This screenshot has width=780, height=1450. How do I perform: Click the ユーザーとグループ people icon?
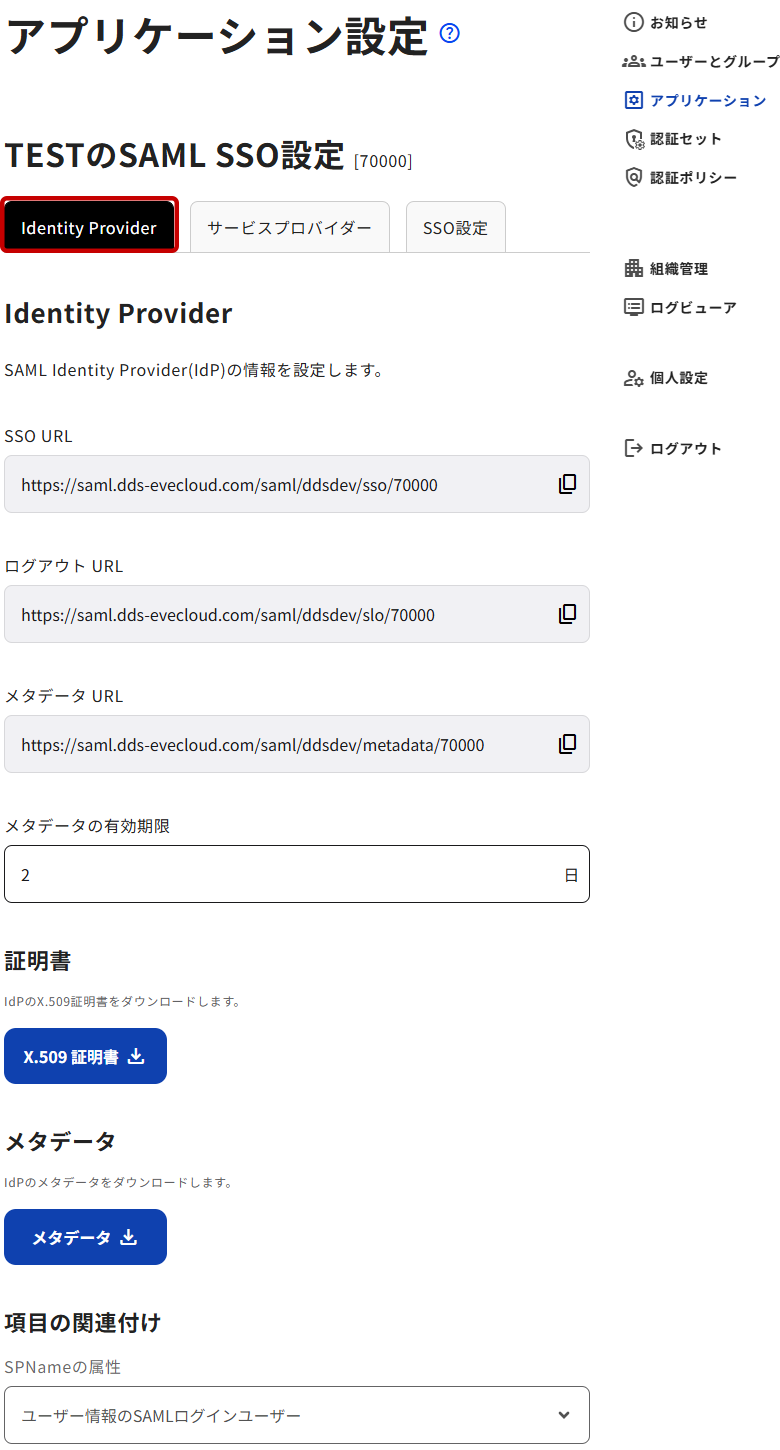click(633, 61)
